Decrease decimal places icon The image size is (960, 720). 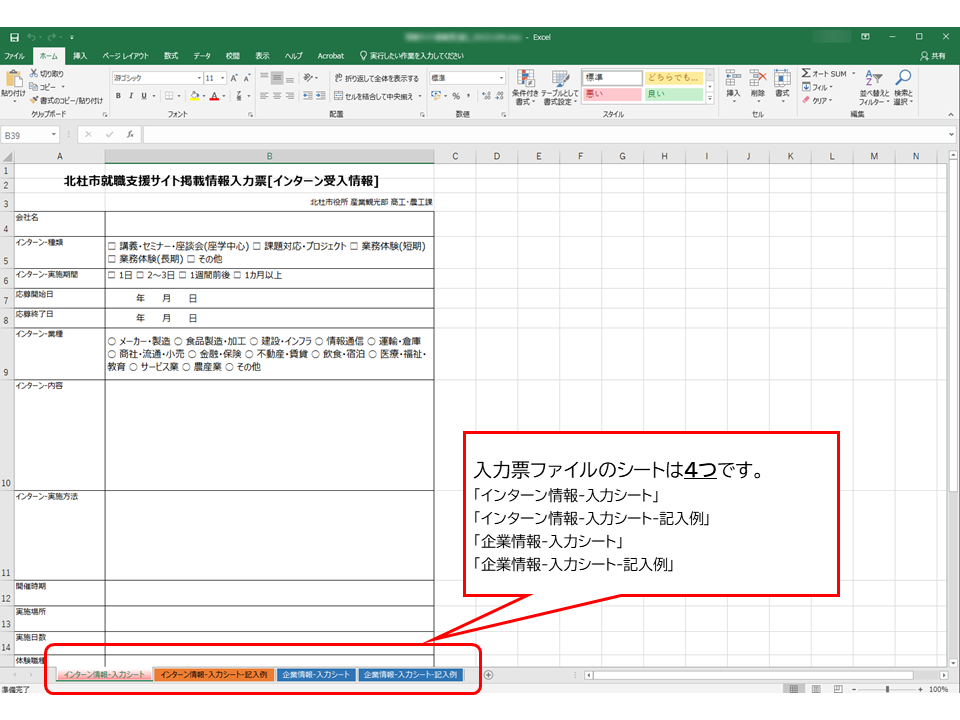[x=500, y=96]
